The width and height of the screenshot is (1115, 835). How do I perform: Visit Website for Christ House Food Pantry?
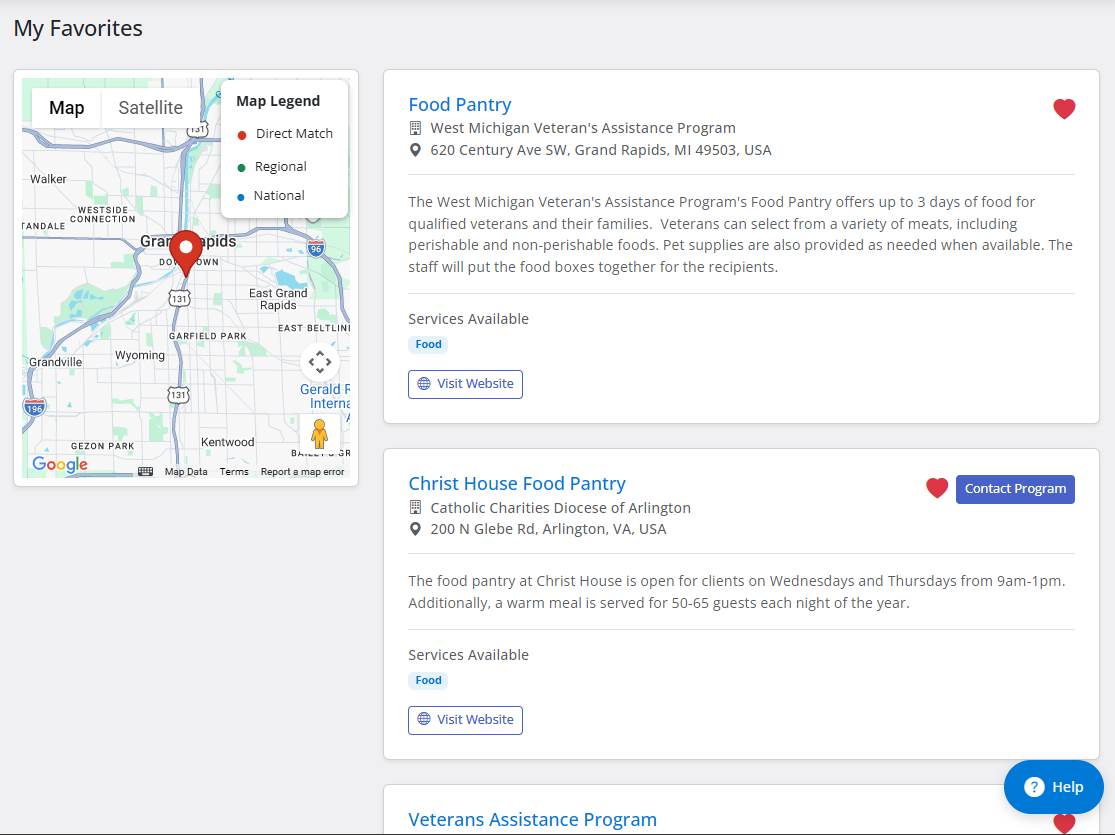pyautogui.click(x=465, y=720)
